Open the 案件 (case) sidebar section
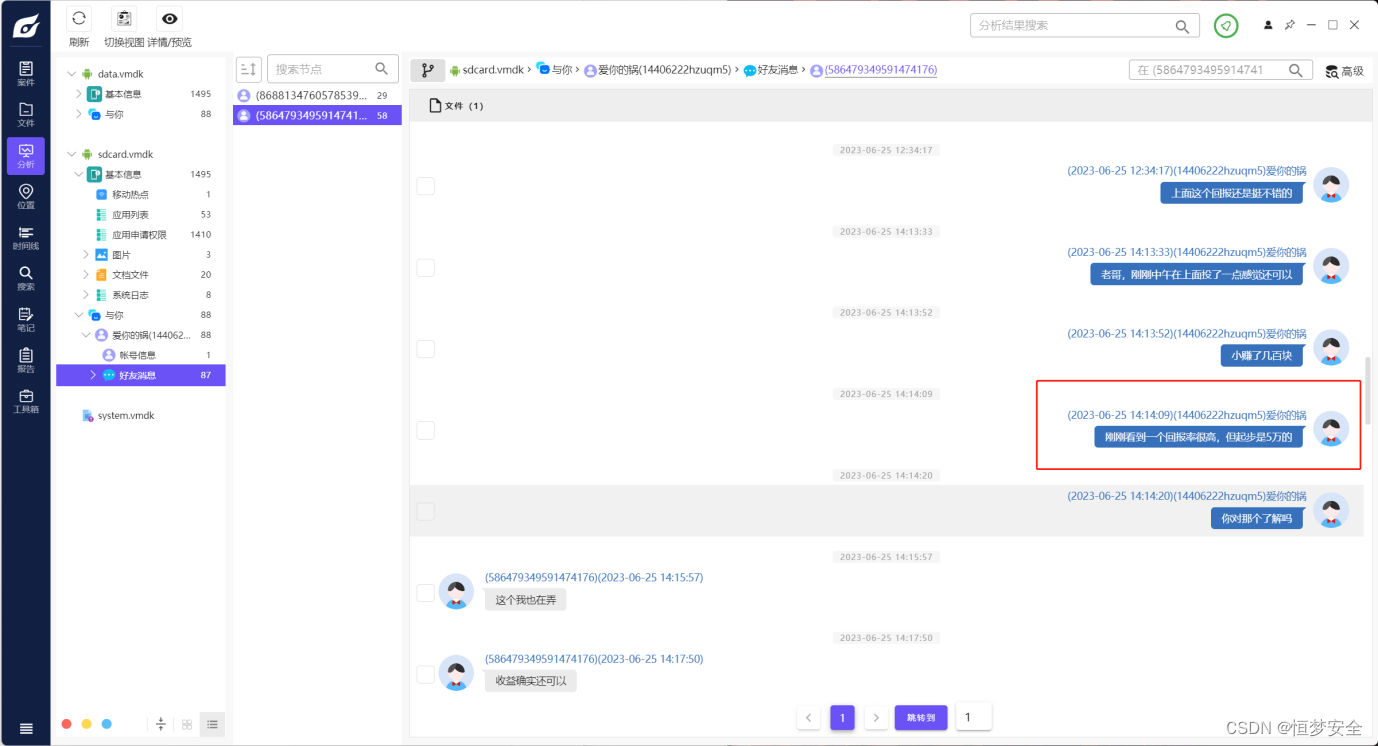Image resolution: width=1378 pixels, height=746 pixels. click(x=26, y=73)
